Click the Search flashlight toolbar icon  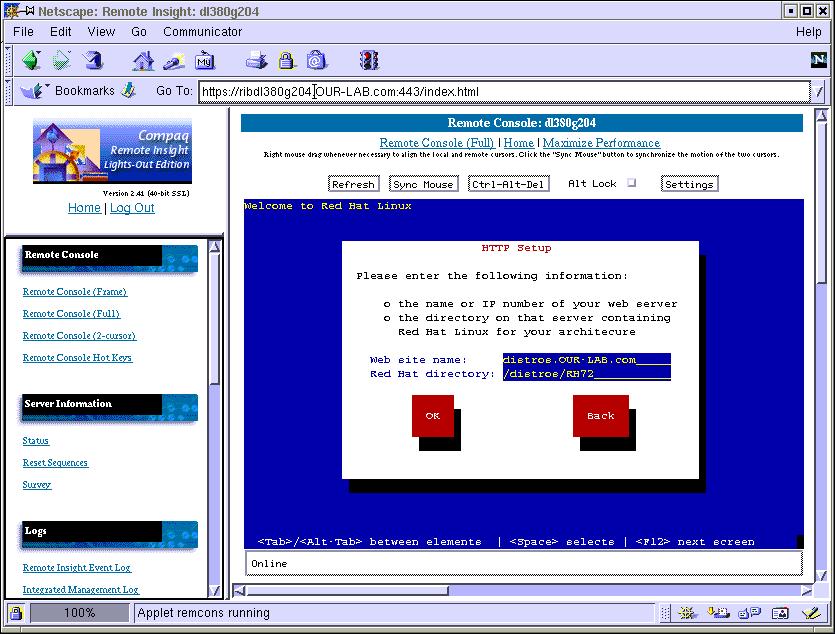point(174,60)
